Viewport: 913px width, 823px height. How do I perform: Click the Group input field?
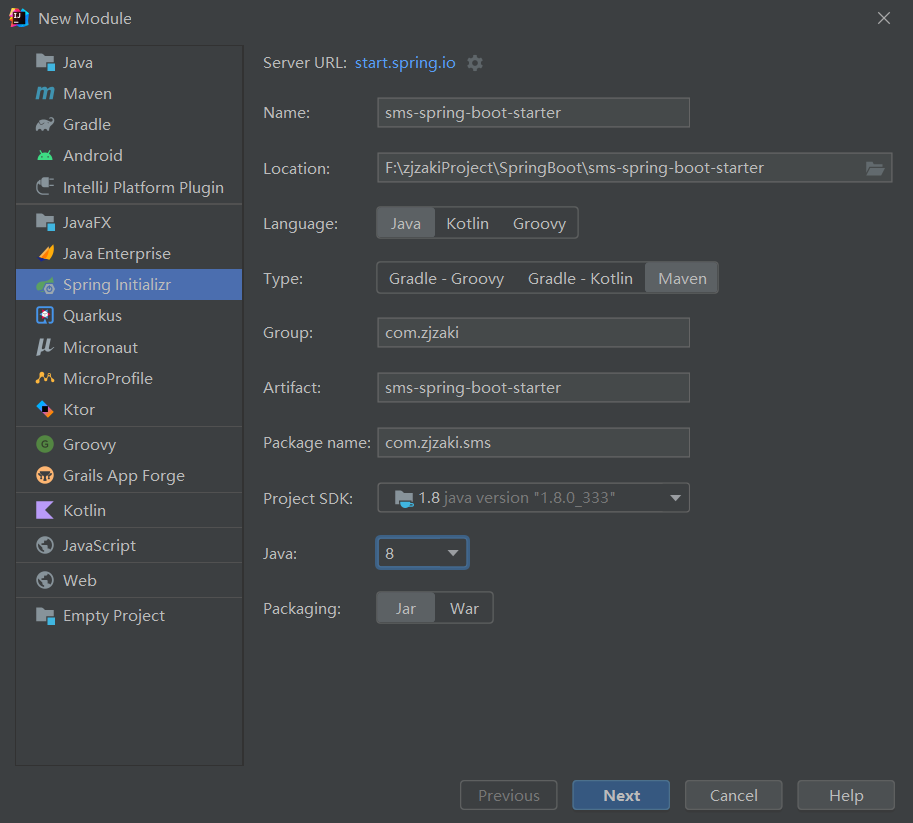tap(533, 333)
